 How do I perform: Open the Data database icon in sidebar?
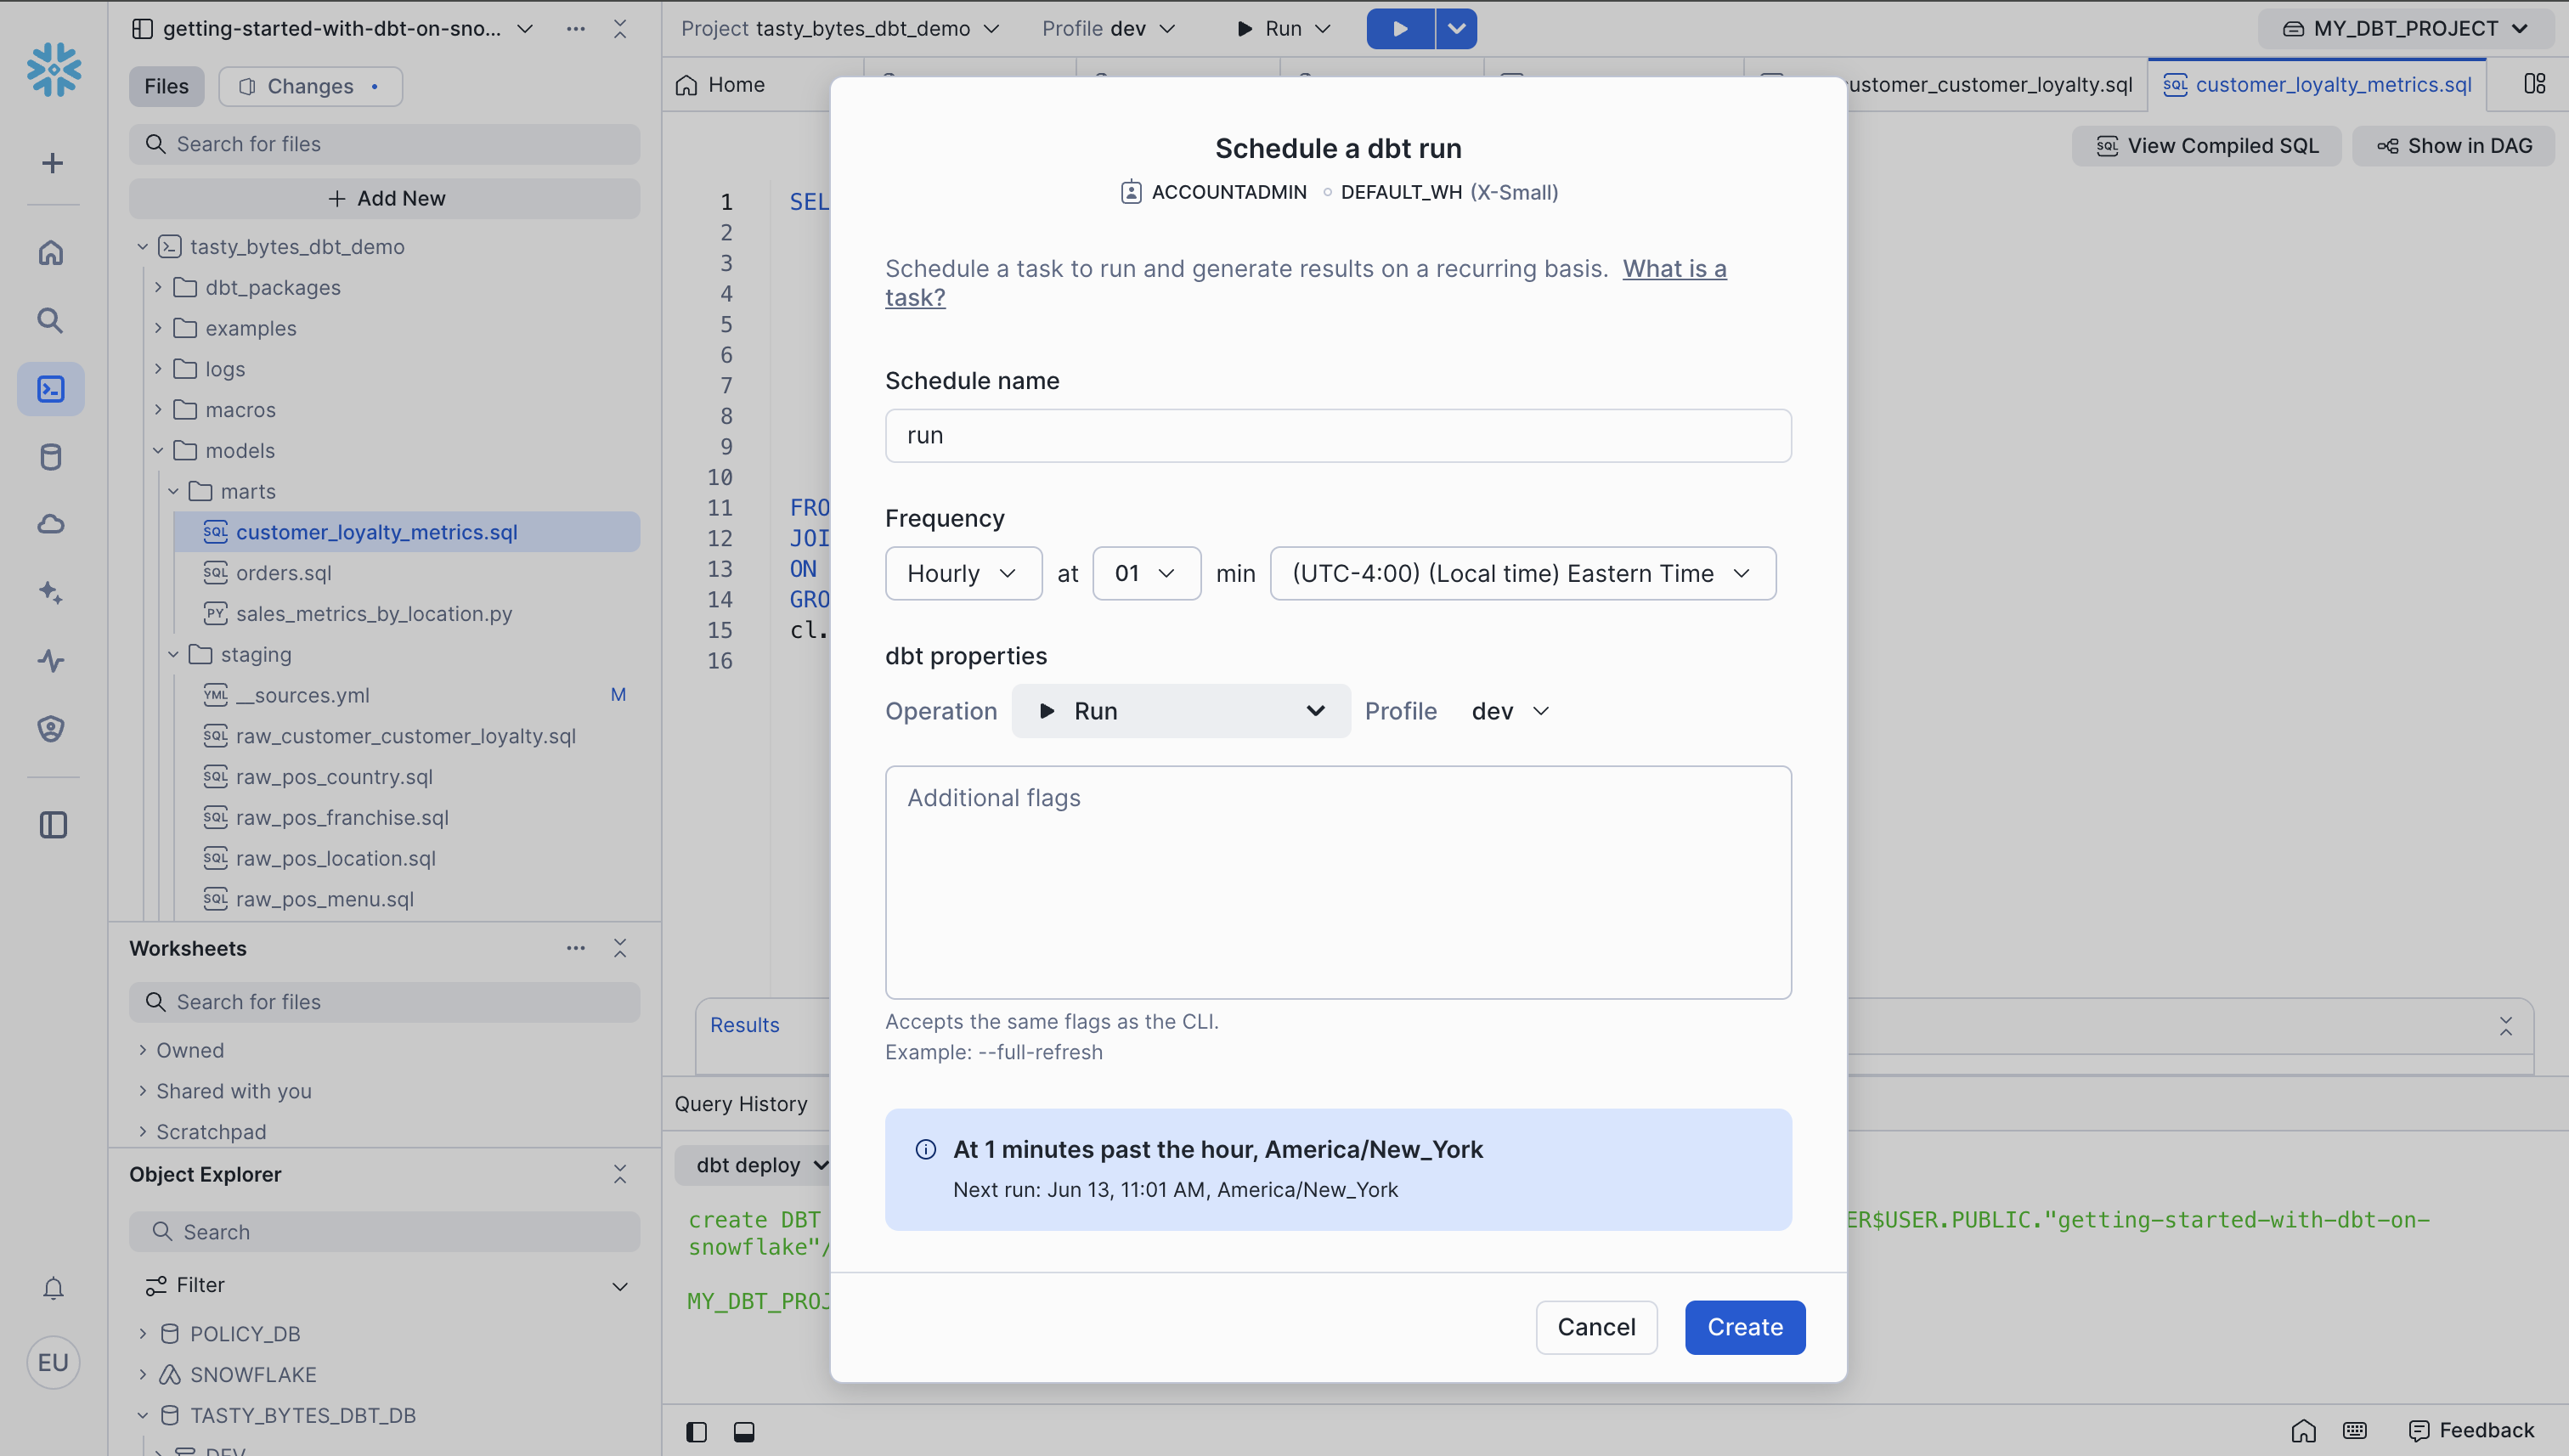tap(51, 457)
